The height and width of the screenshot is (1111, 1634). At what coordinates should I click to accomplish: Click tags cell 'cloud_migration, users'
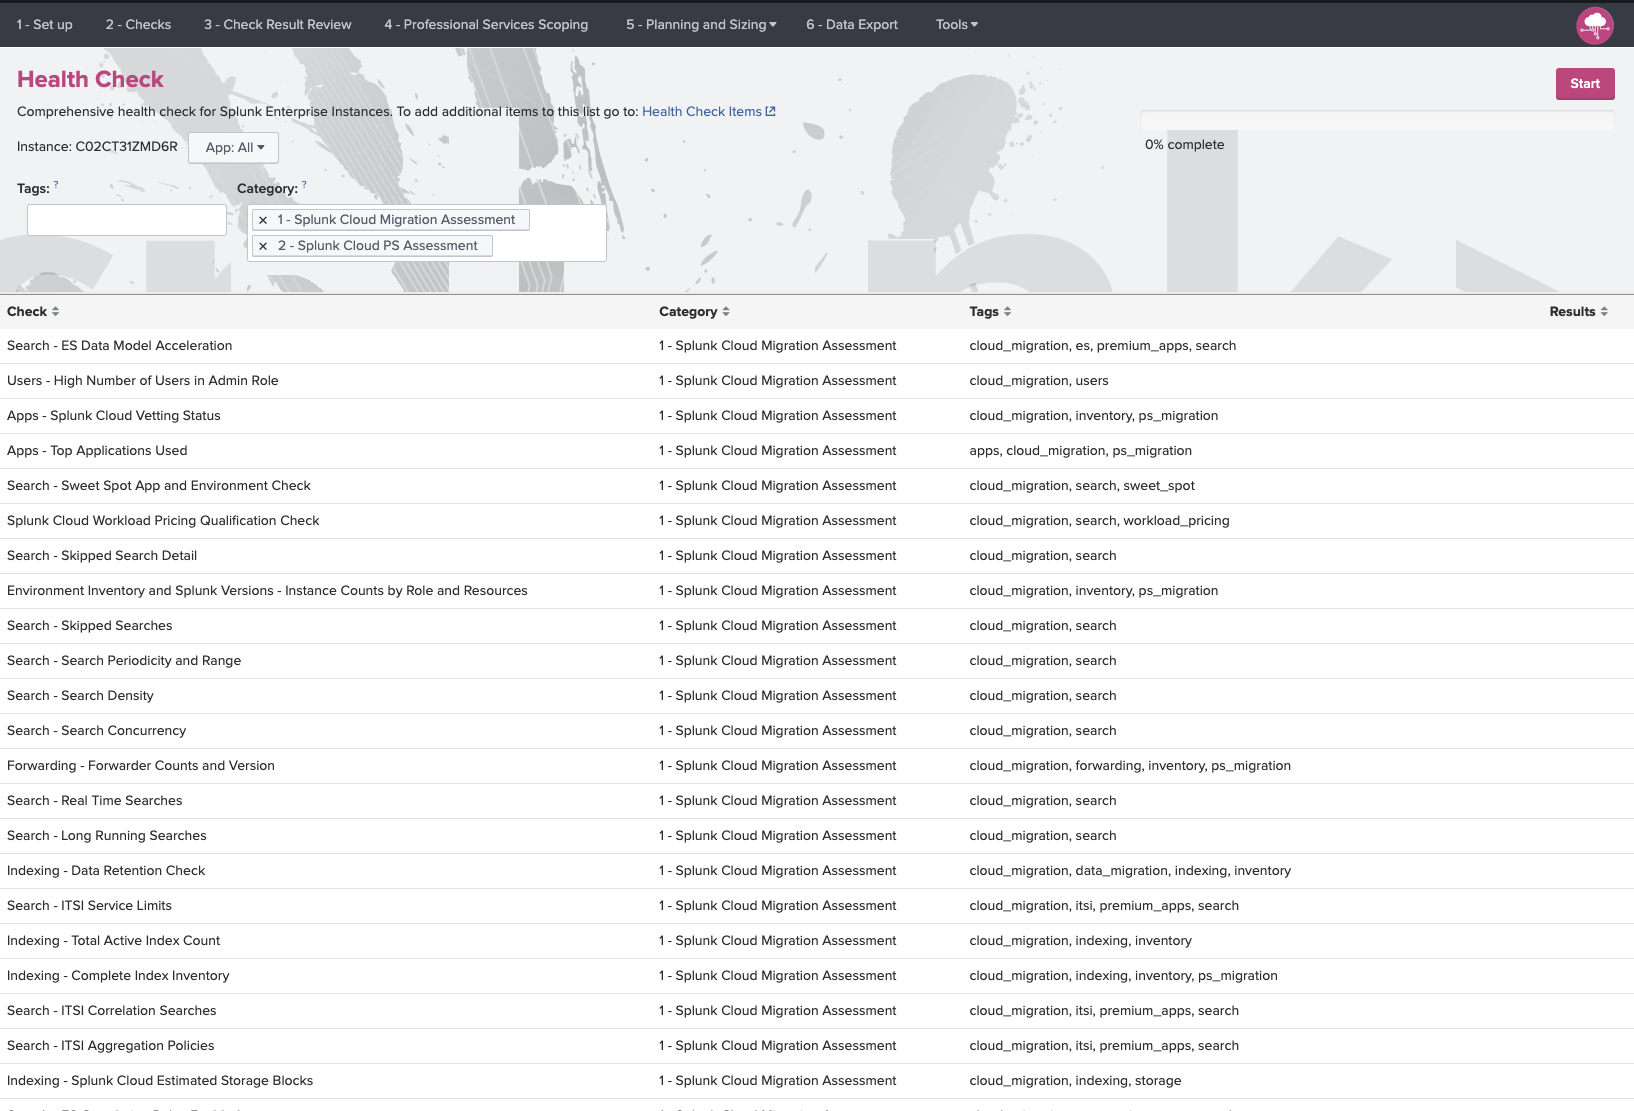point(1039,381)
